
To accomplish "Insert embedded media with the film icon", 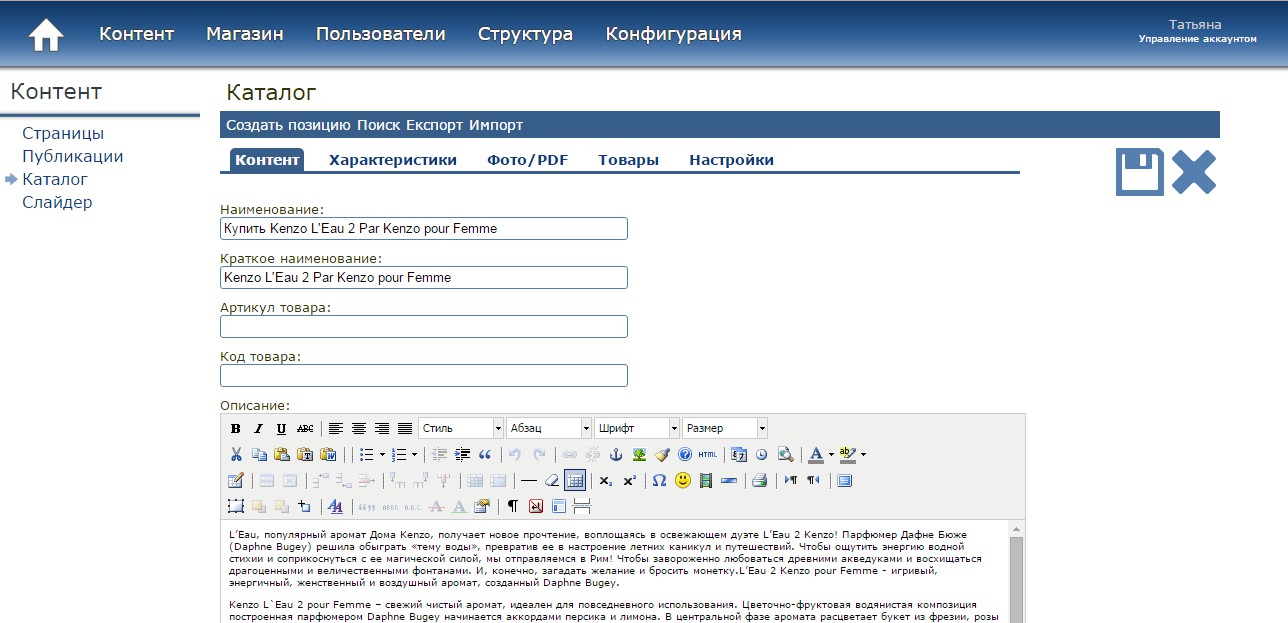I will (706, 480).
